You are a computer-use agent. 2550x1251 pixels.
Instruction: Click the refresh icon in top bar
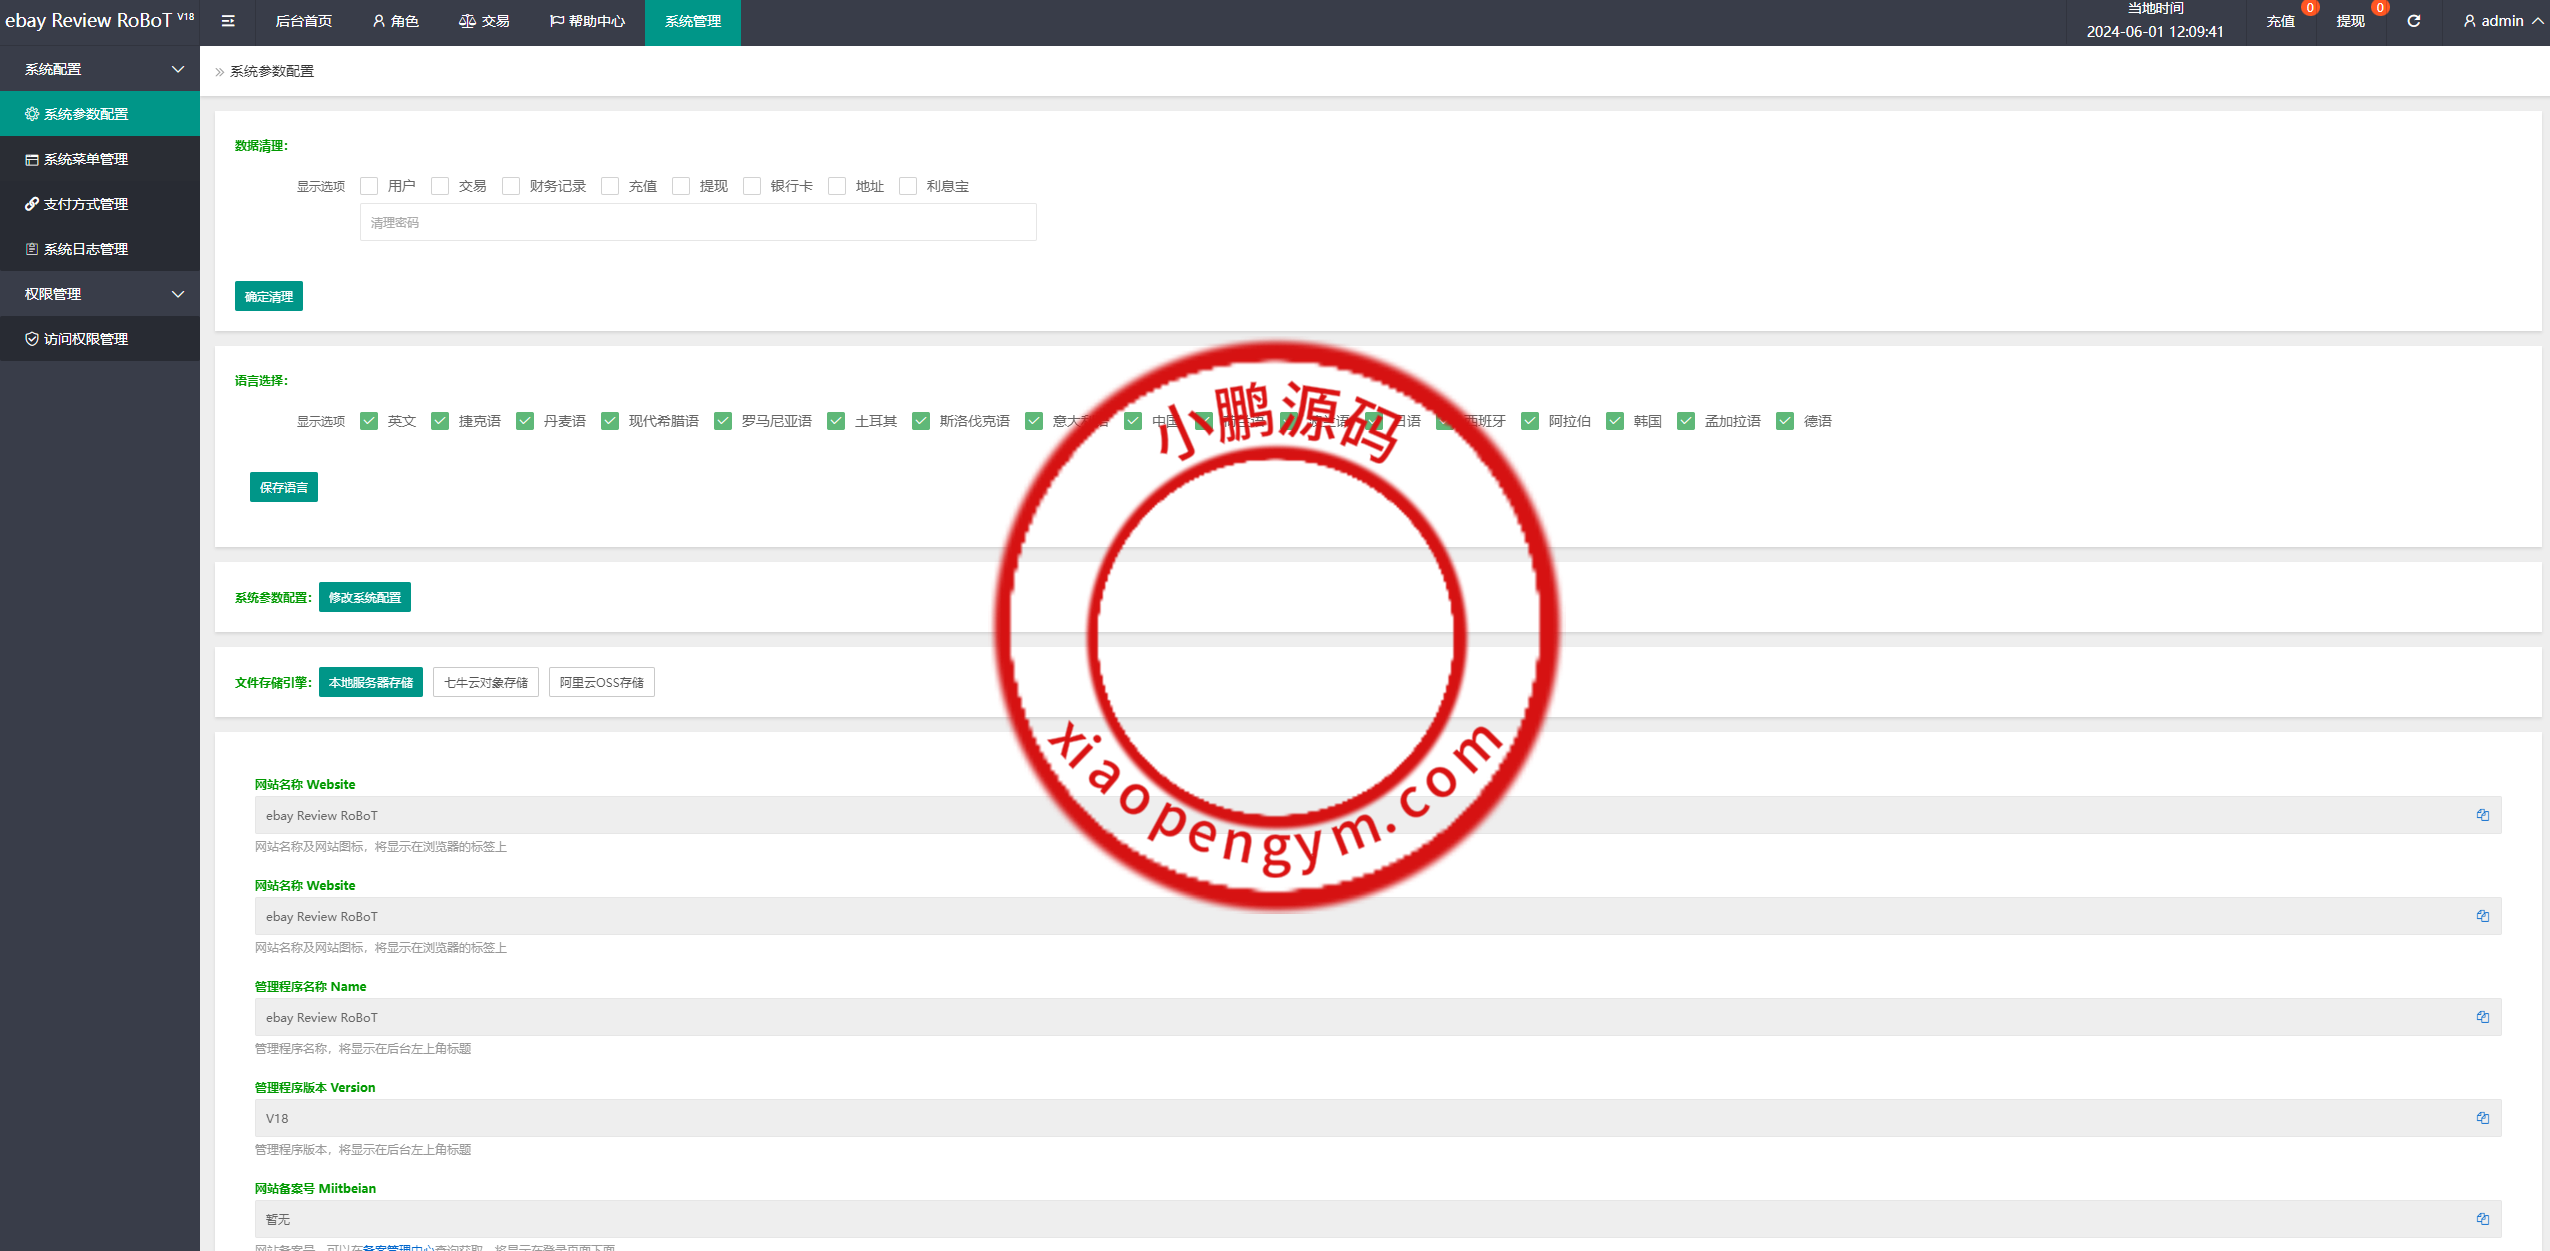pyautogui.click(x=2413, y=21)
